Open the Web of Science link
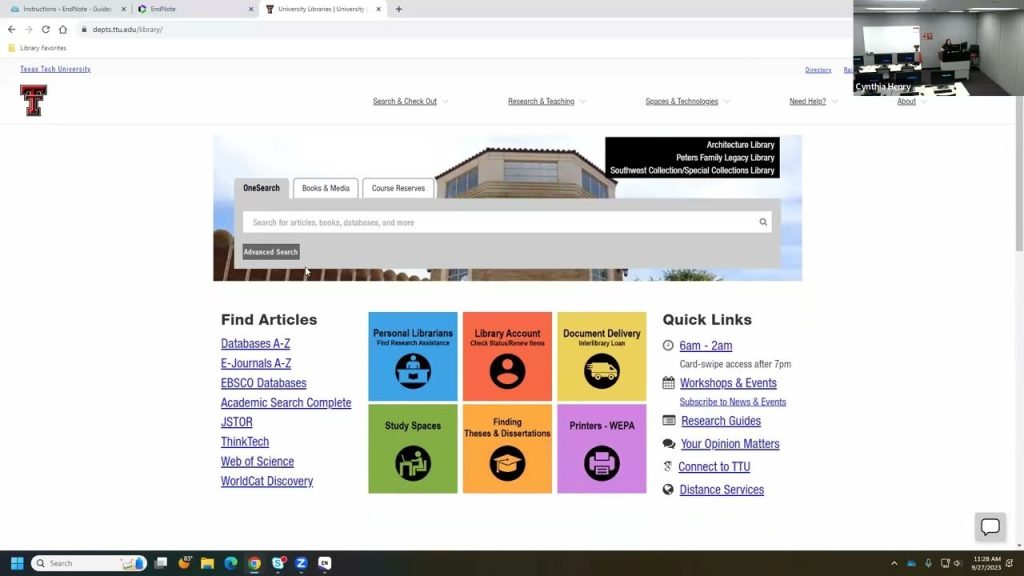 point(257,461)
